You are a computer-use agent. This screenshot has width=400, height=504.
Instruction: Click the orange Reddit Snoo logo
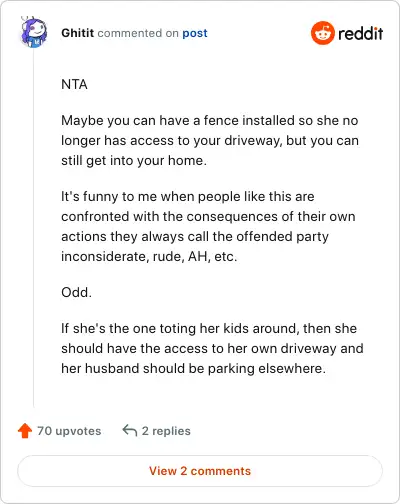[322, 33]
